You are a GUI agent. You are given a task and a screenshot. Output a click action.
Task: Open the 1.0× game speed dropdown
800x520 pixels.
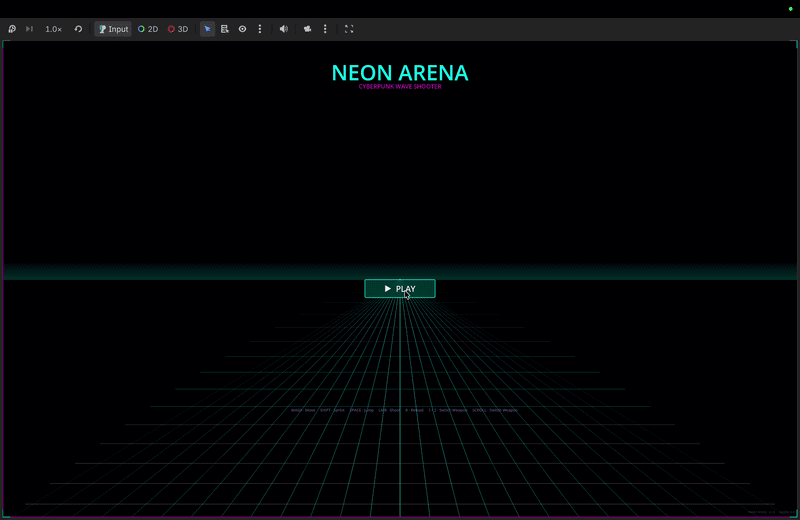pos(53,29)
